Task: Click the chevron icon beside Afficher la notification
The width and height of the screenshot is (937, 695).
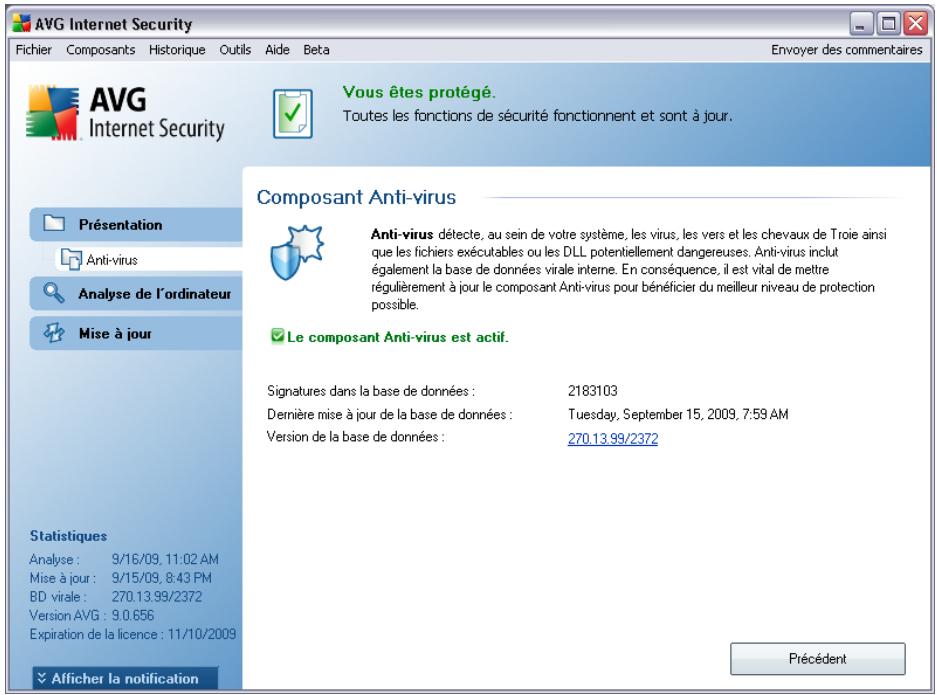Action: pyautogui.click(x=42, y=678)
